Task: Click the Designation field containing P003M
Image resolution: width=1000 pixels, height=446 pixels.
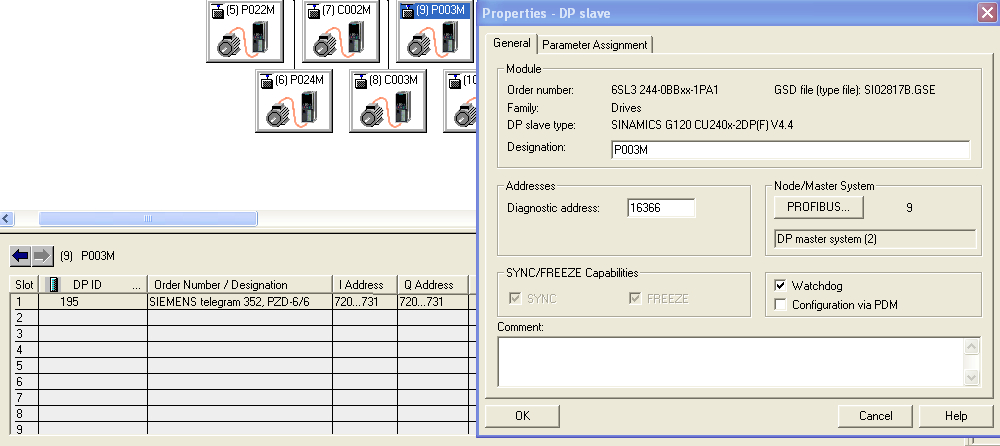Action: (x=790, y=150)
